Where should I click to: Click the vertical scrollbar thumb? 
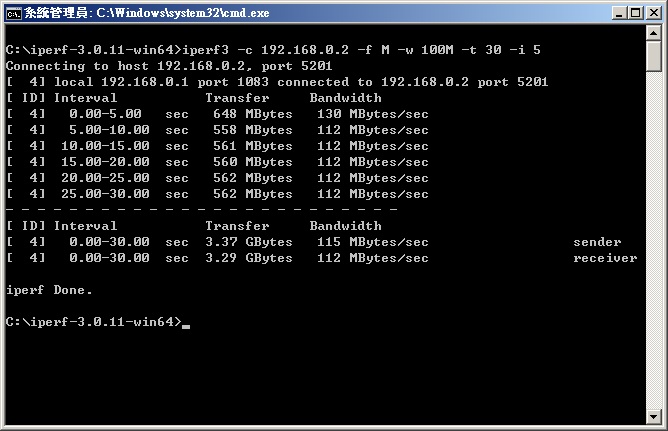point(654,56)
